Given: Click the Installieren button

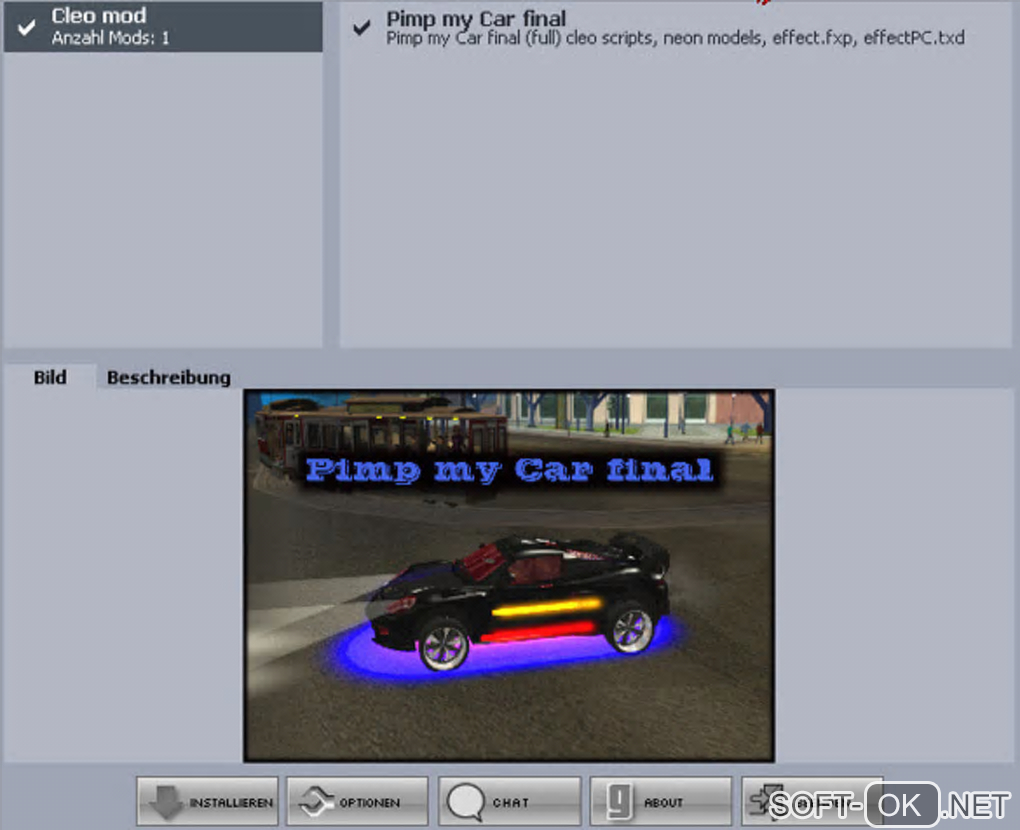Looking at the screenshot, I should click(x=208, y=801).
